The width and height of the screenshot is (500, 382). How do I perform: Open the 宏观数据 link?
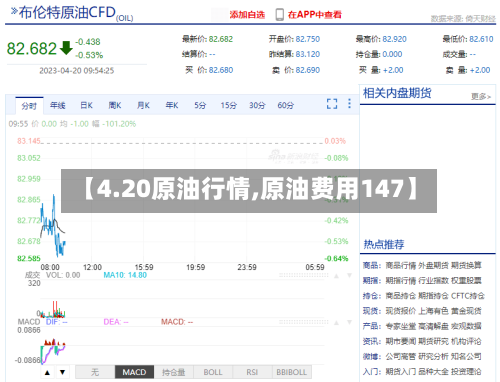[466, 326]
